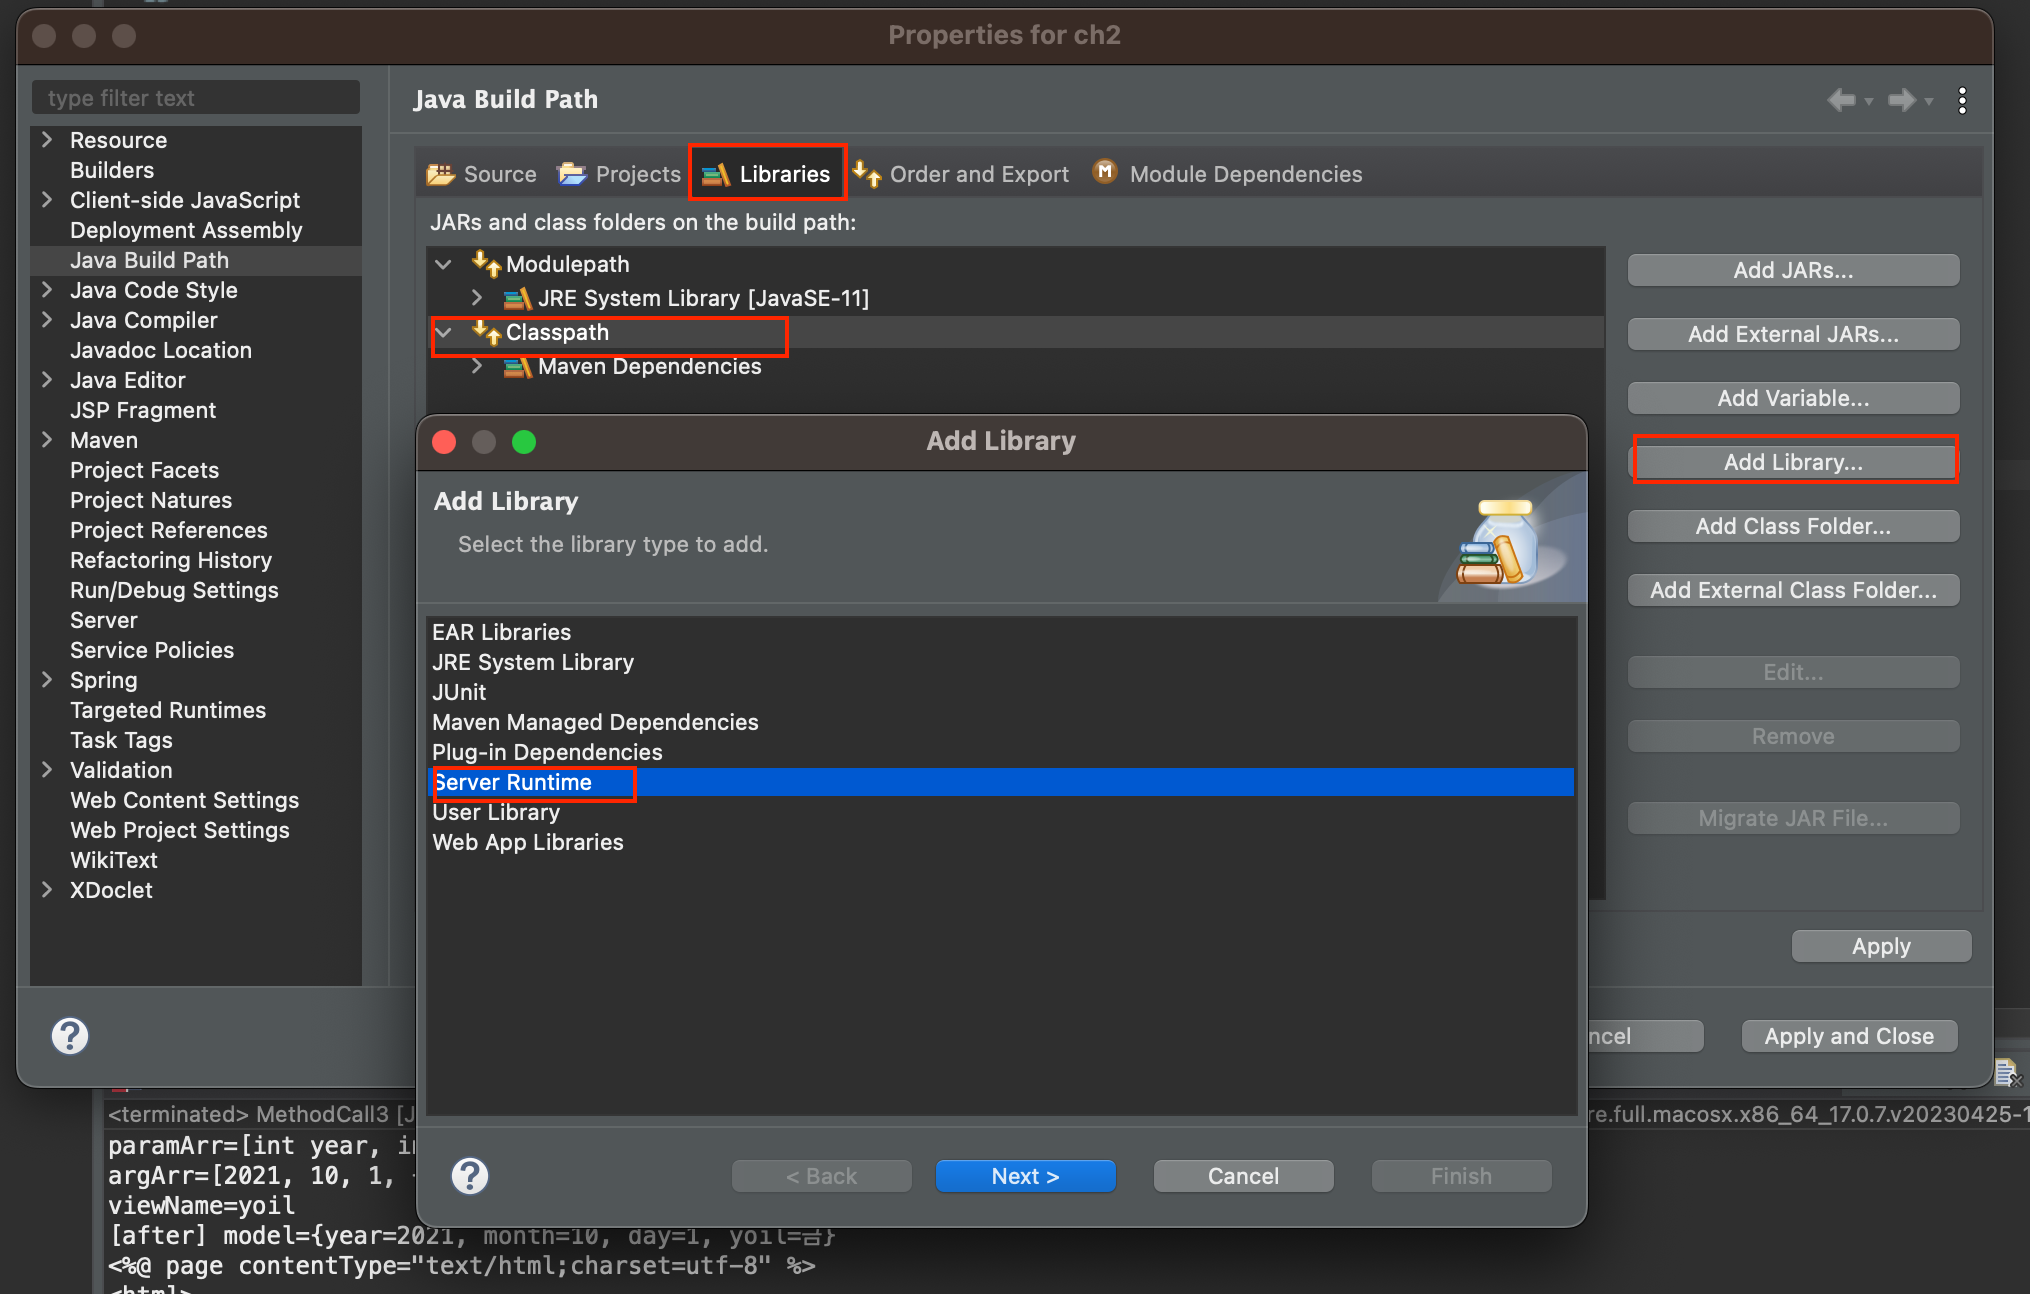Collapse the Classpath tree node
This screenshot has height=1294, width=2030.
point(444,332)
